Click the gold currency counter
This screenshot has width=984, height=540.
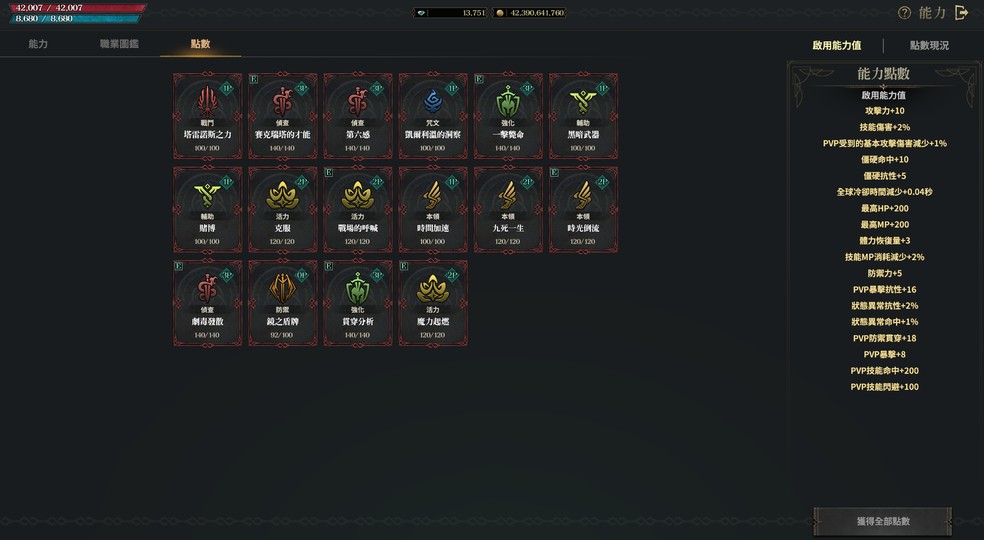pos(529,13)
